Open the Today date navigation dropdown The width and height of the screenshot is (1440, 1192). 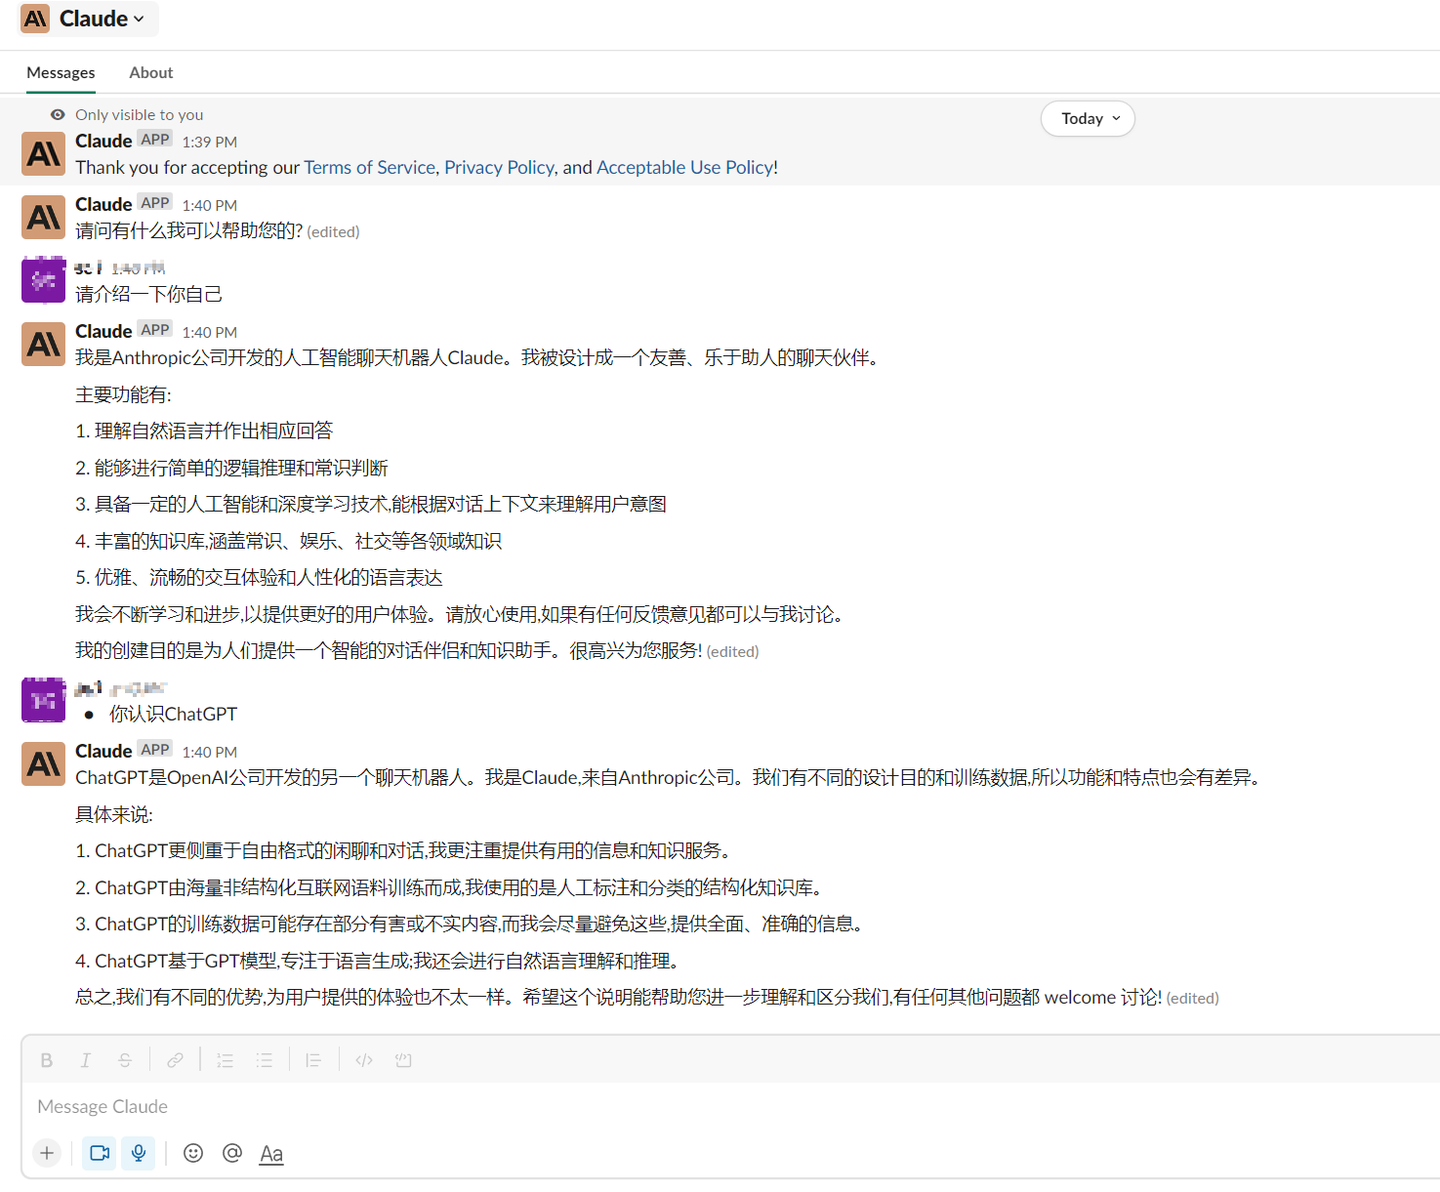1087,118
